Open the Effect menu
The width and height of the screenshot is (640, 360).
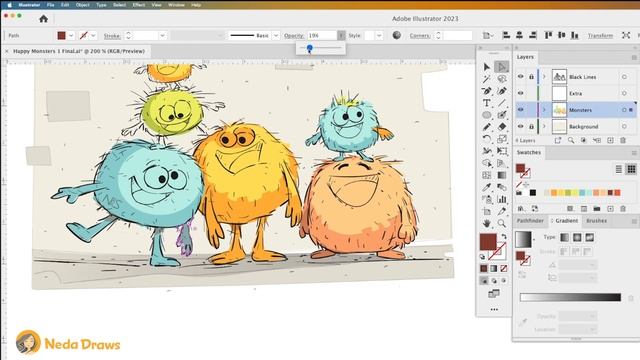(x=139, y=5)
